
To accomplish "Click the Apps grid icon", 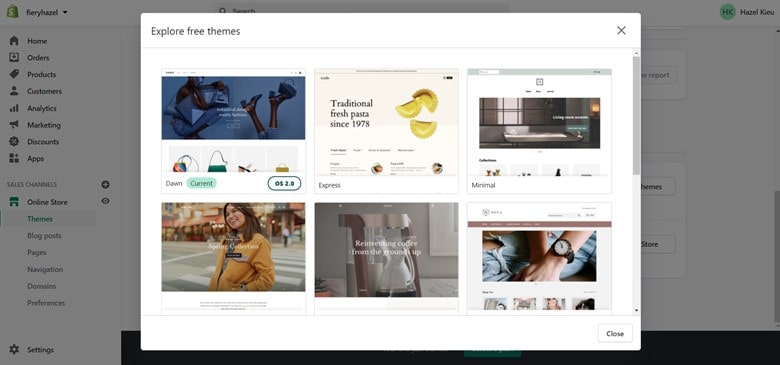I will (x=14, y=158).
